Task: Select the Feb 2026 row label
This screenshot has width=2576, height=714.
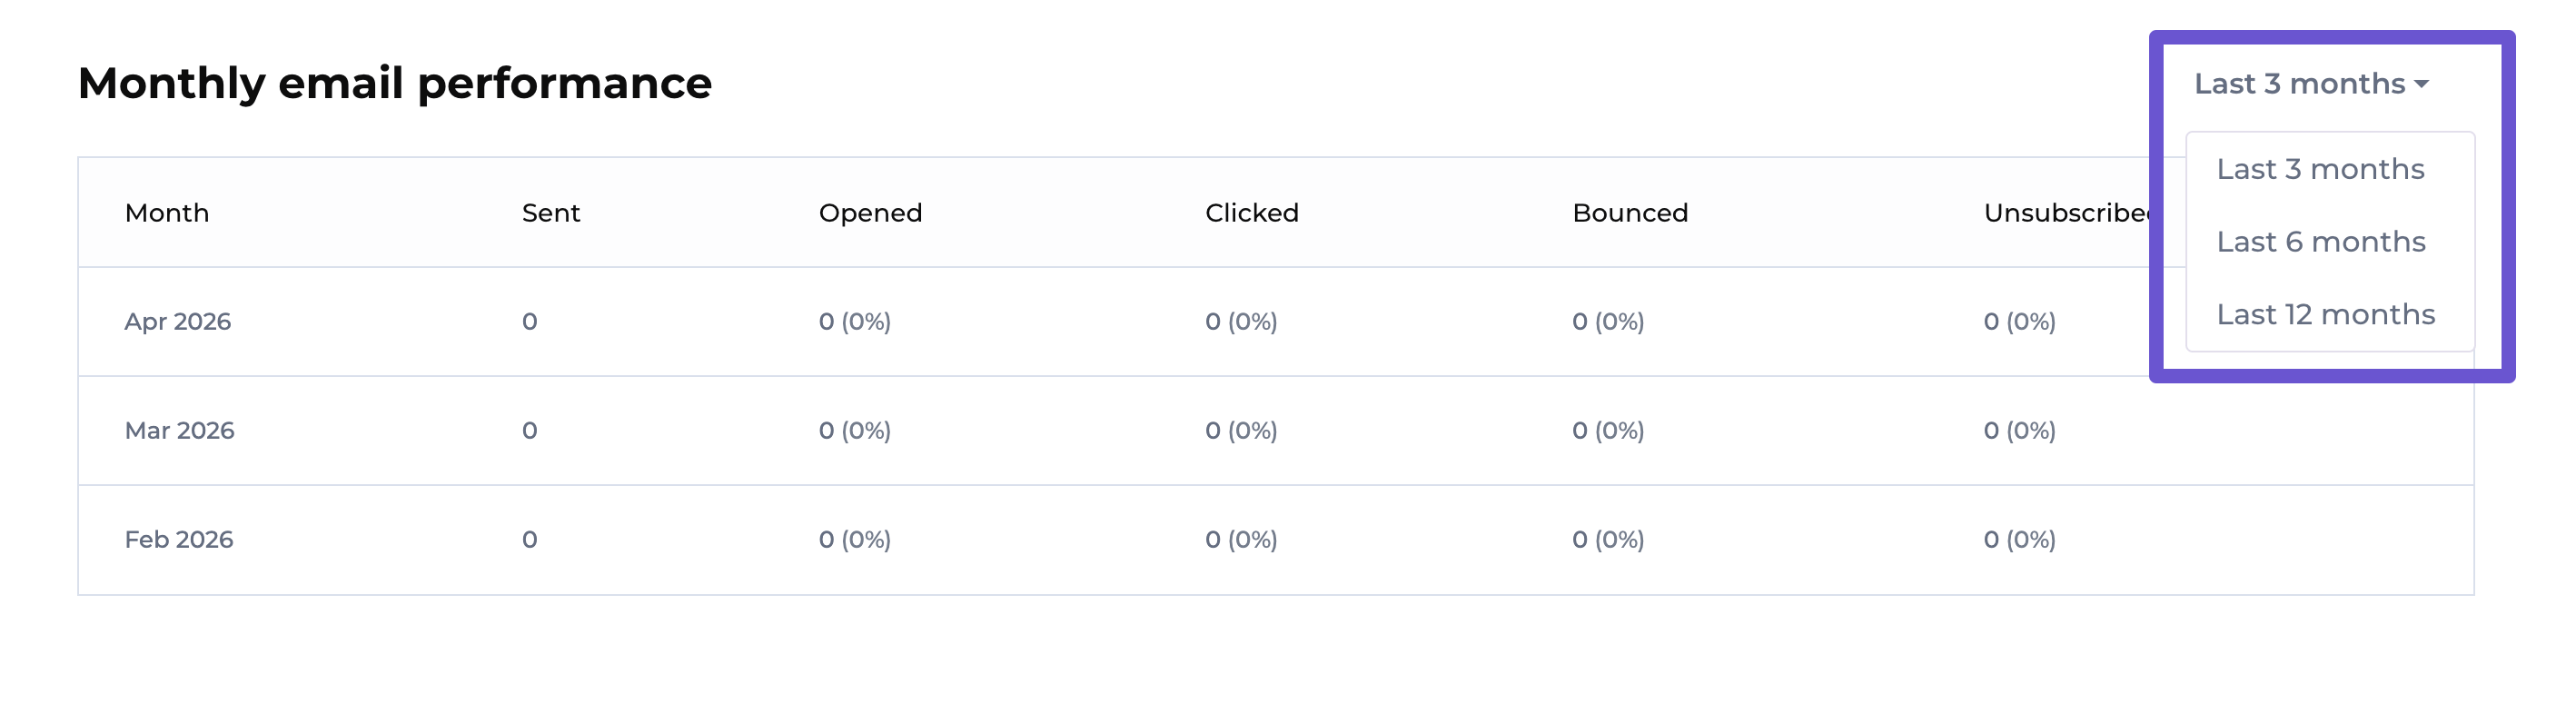Action: coord(178,540)
